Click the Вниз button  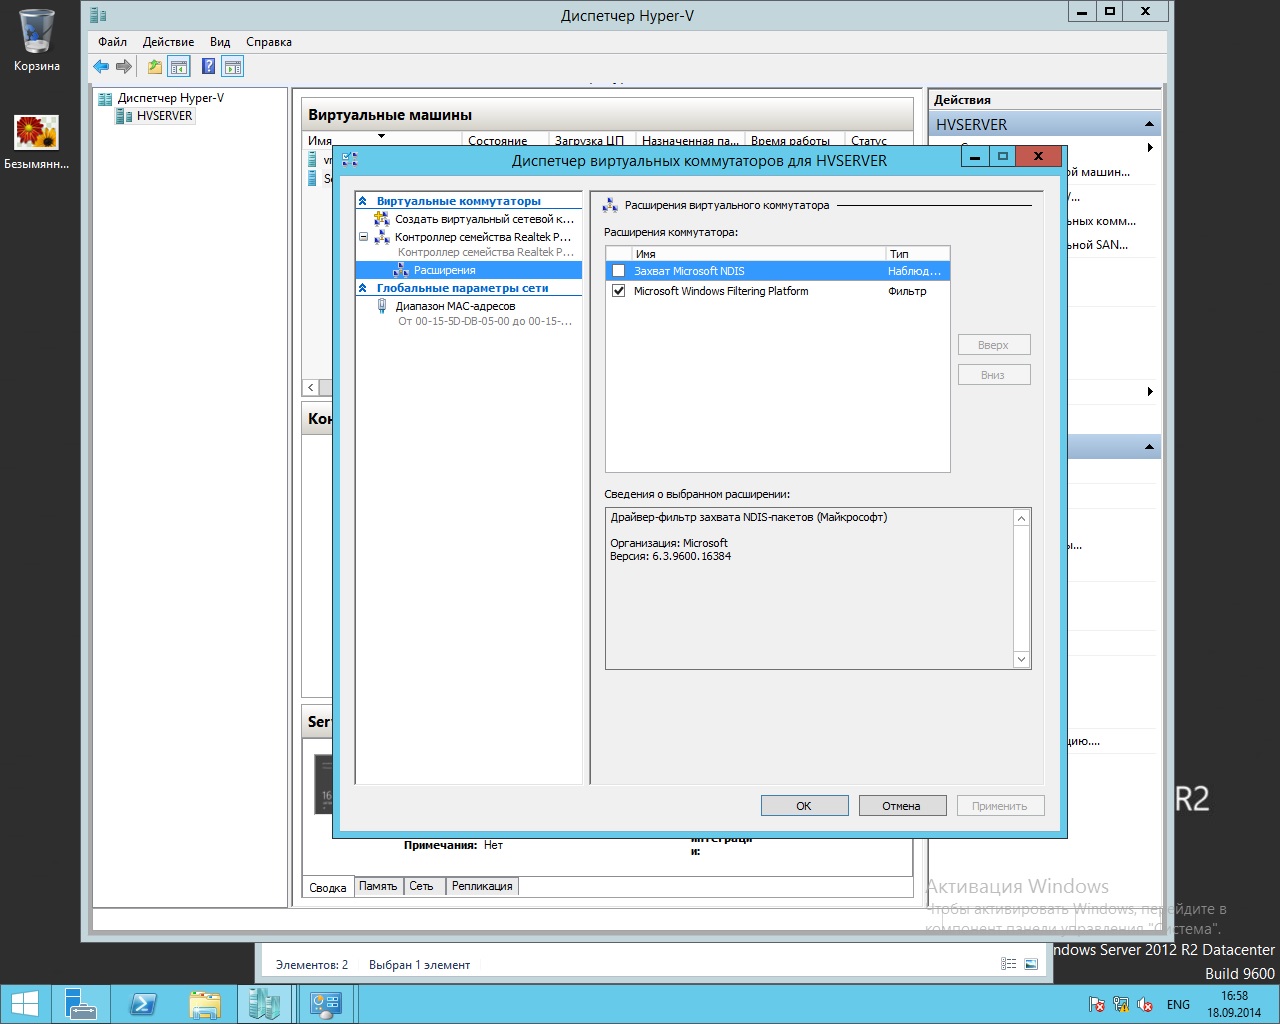click(x=993, y=375)
